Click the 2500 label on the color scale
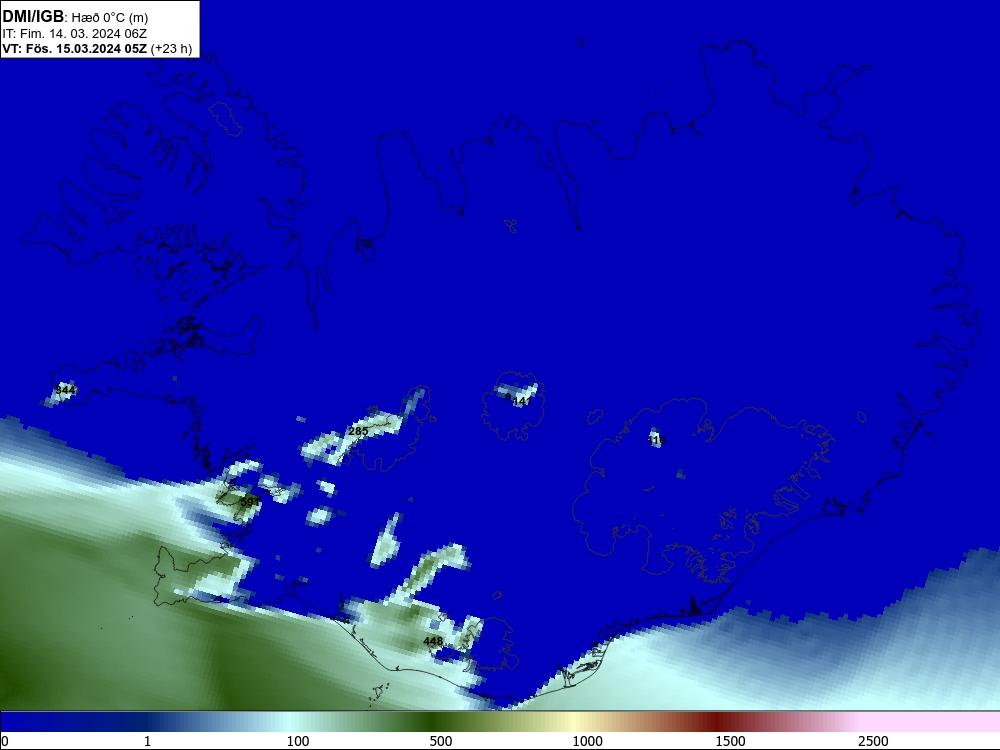The image size is (1000, 750). pos(873,741)
